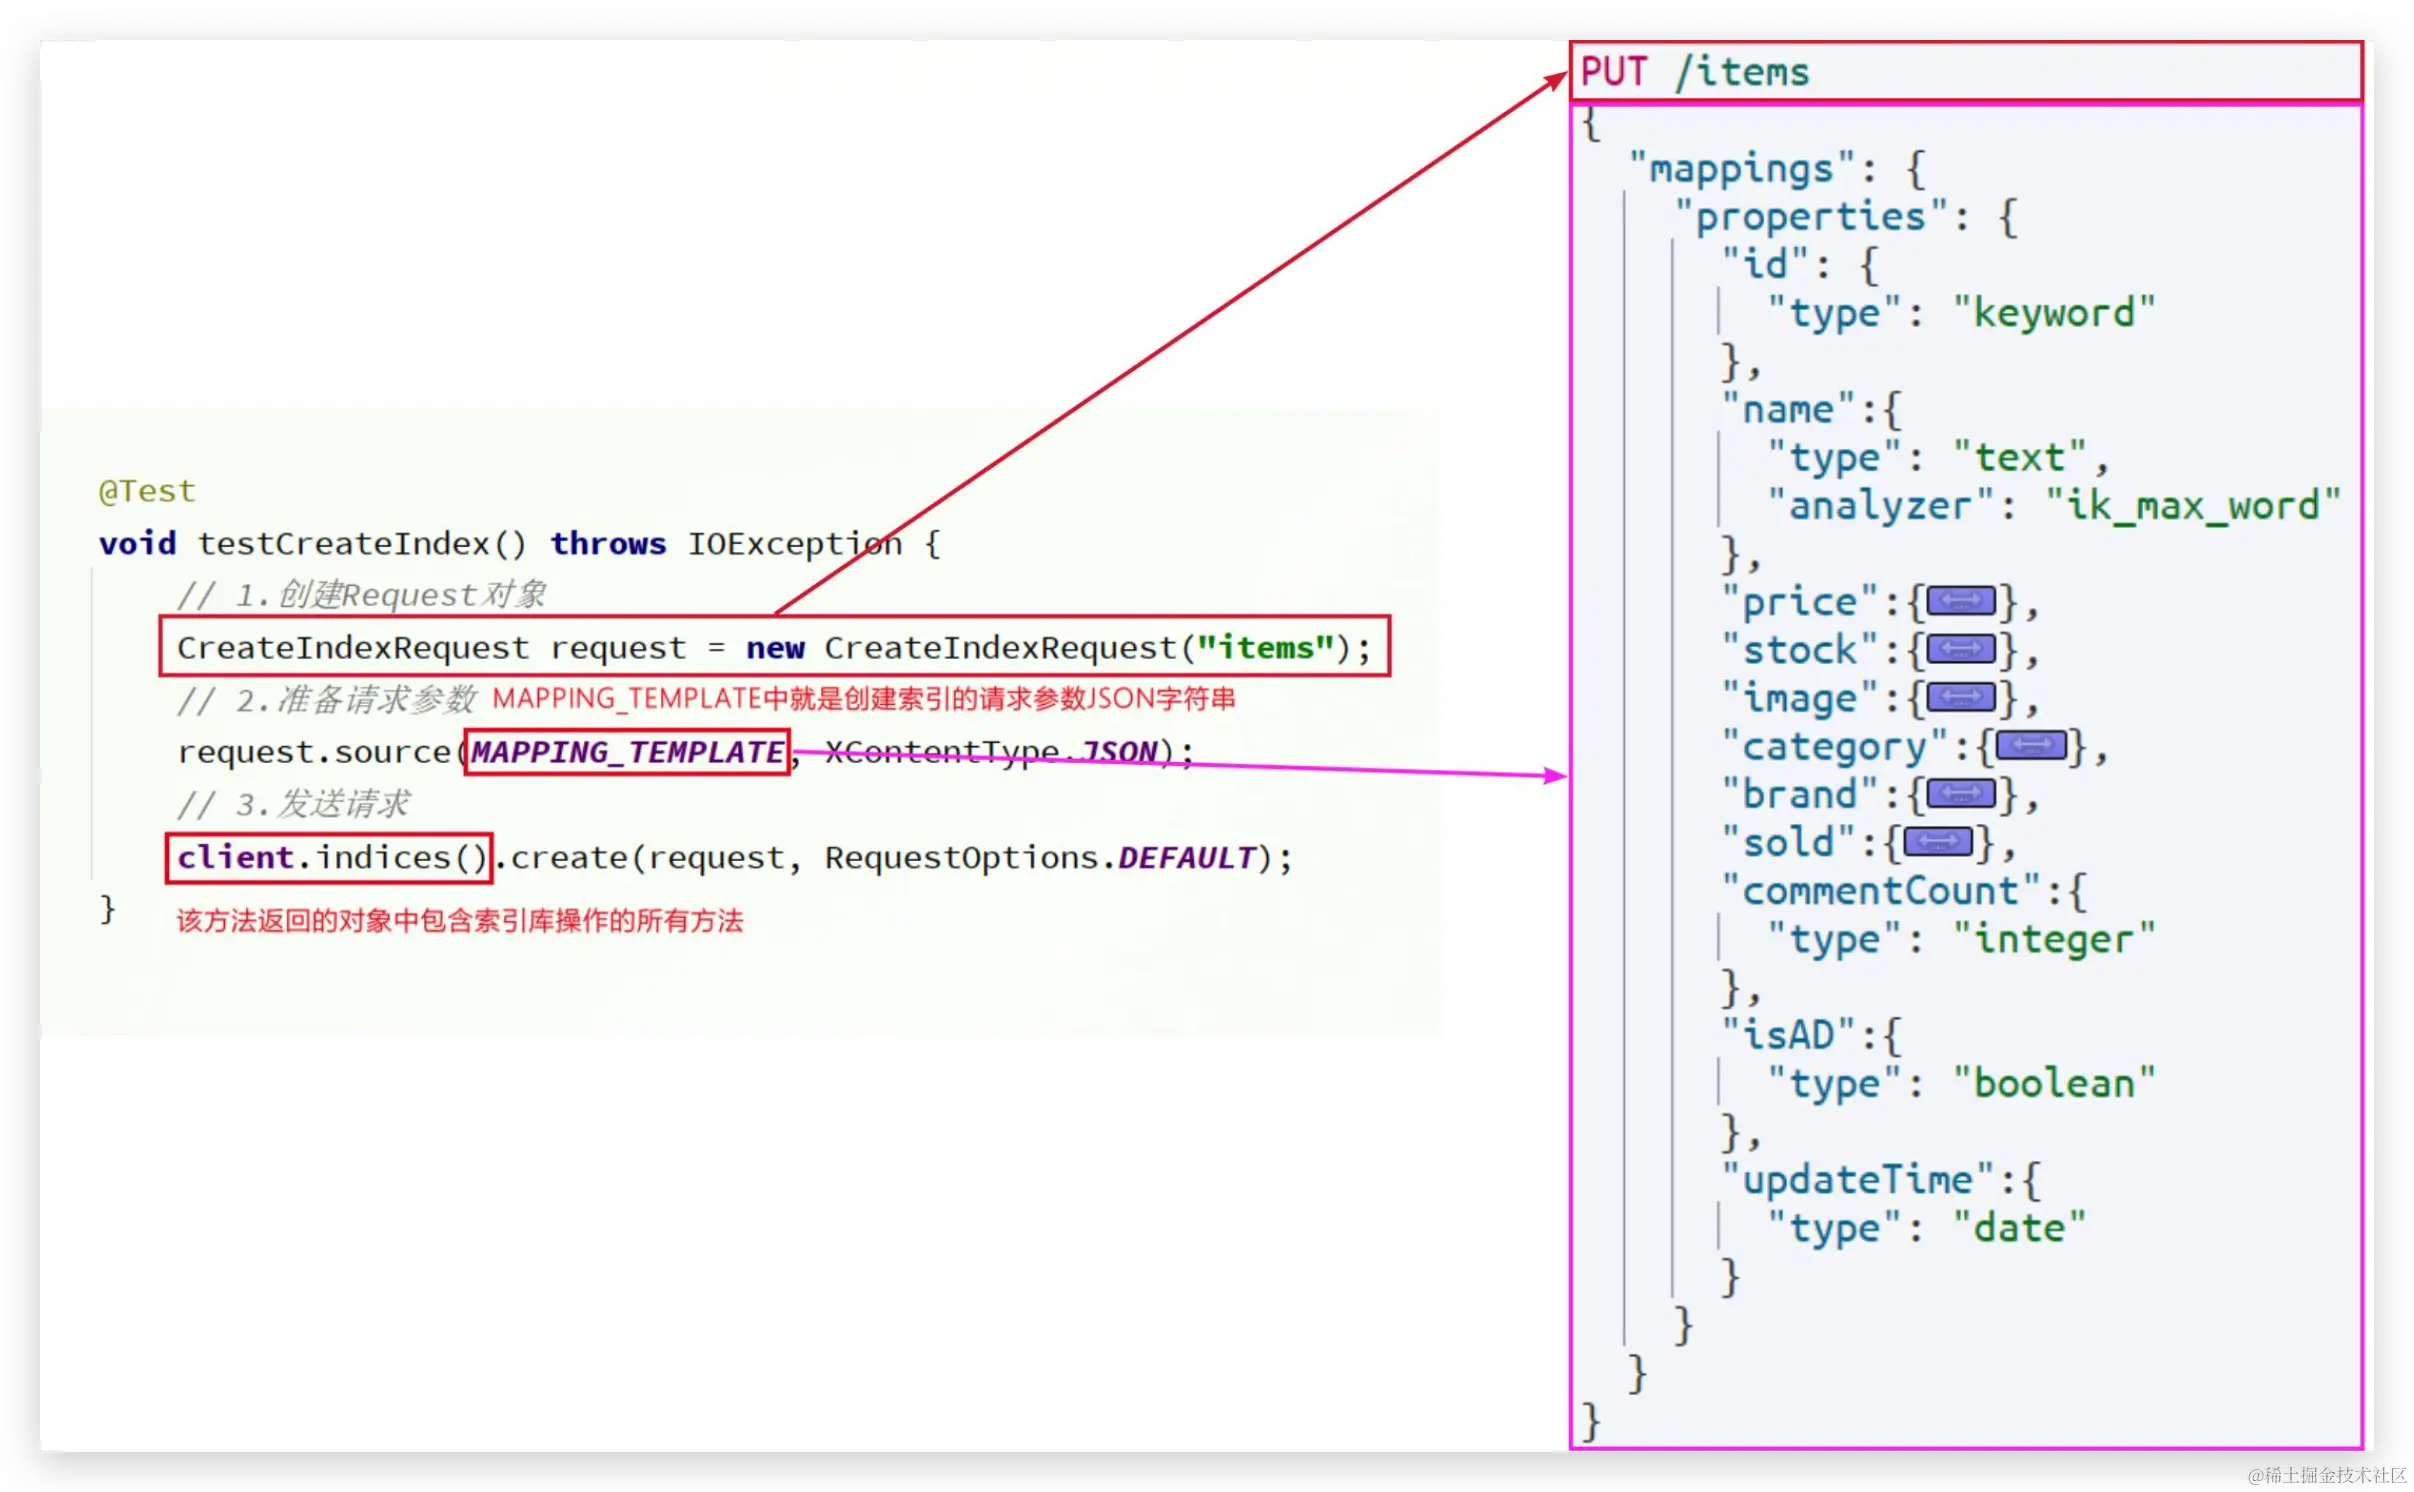2414x1492 pixels.
Task: Click the "properties" key
Action: pos(1810,217)
